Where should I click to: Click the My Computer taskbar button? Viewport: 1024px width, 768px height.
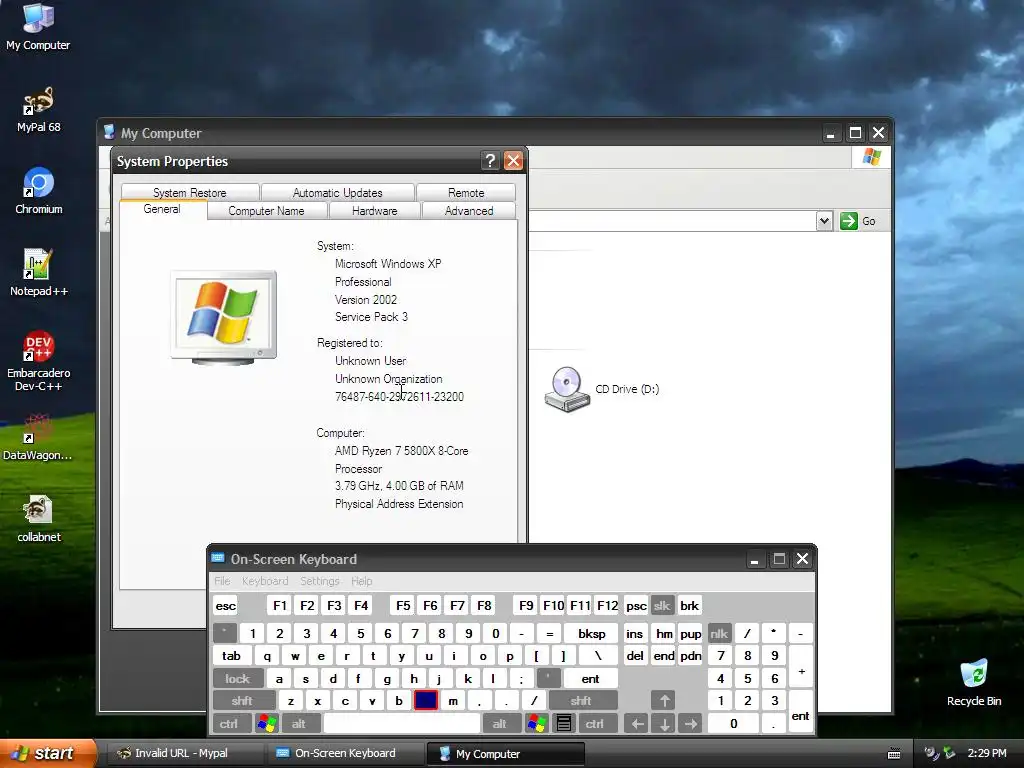(505, 754)
